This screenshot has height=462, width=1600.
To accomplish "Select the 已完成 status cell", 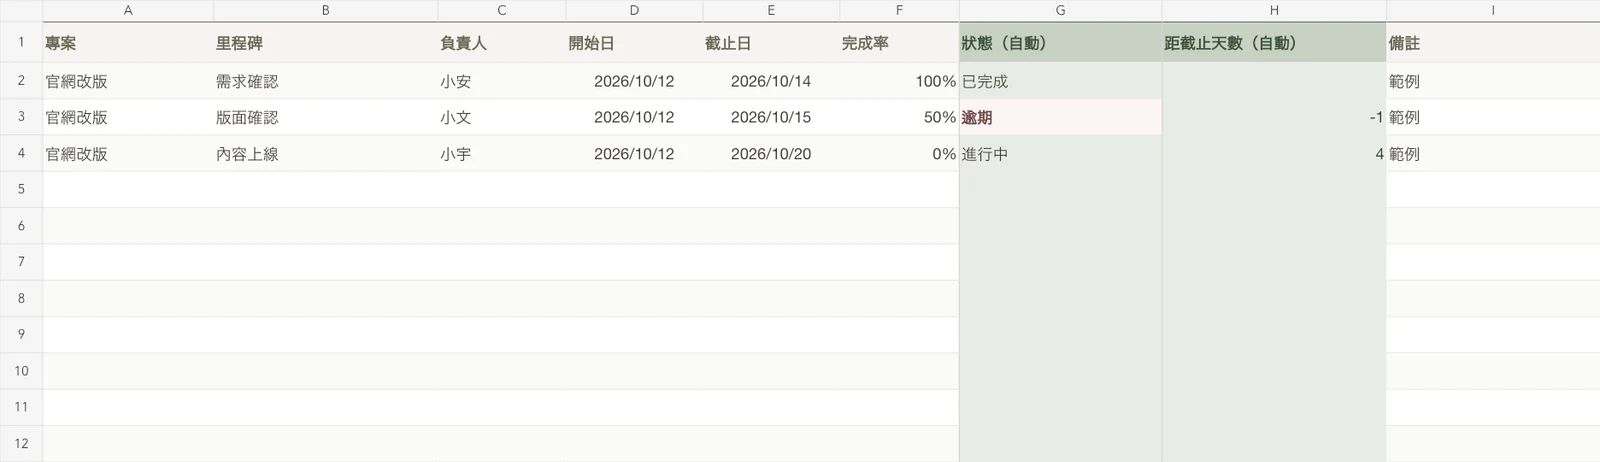I will [x=1060, y=81].
